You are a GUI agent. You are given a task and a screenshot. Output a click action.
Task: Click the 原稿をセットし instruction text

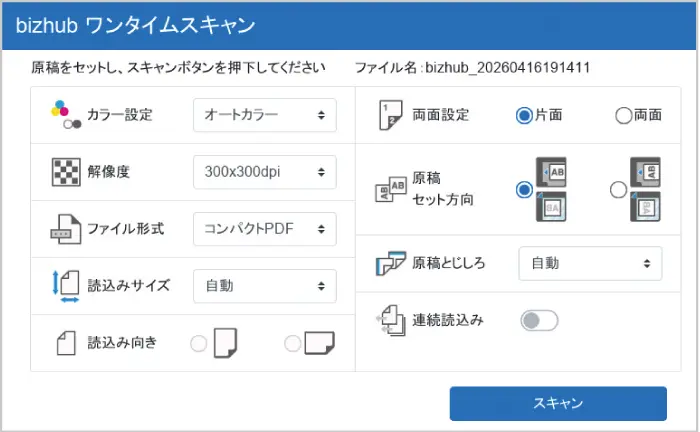click(x=178, y=67)
